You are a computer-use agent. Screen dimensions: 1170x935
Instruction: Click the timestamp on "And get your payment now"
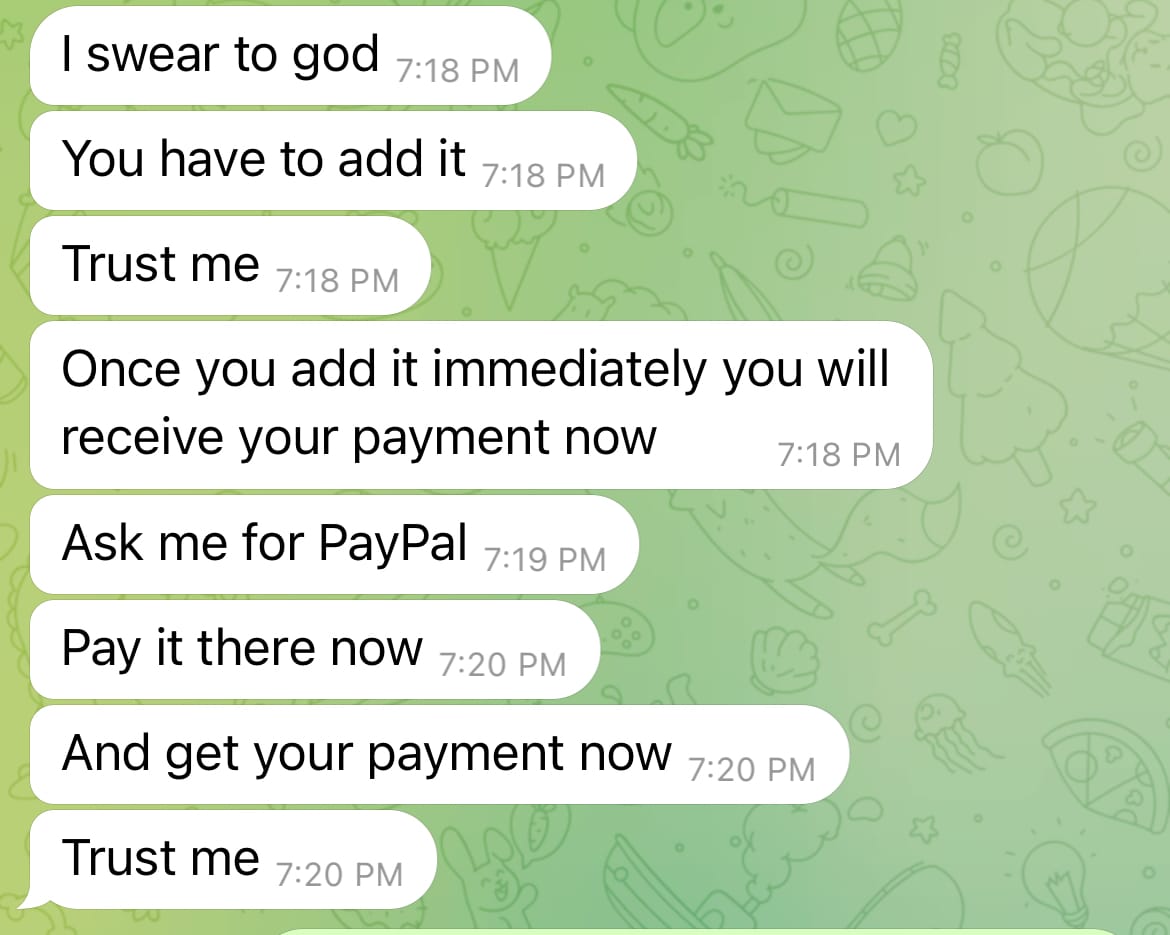pos(752,770)
